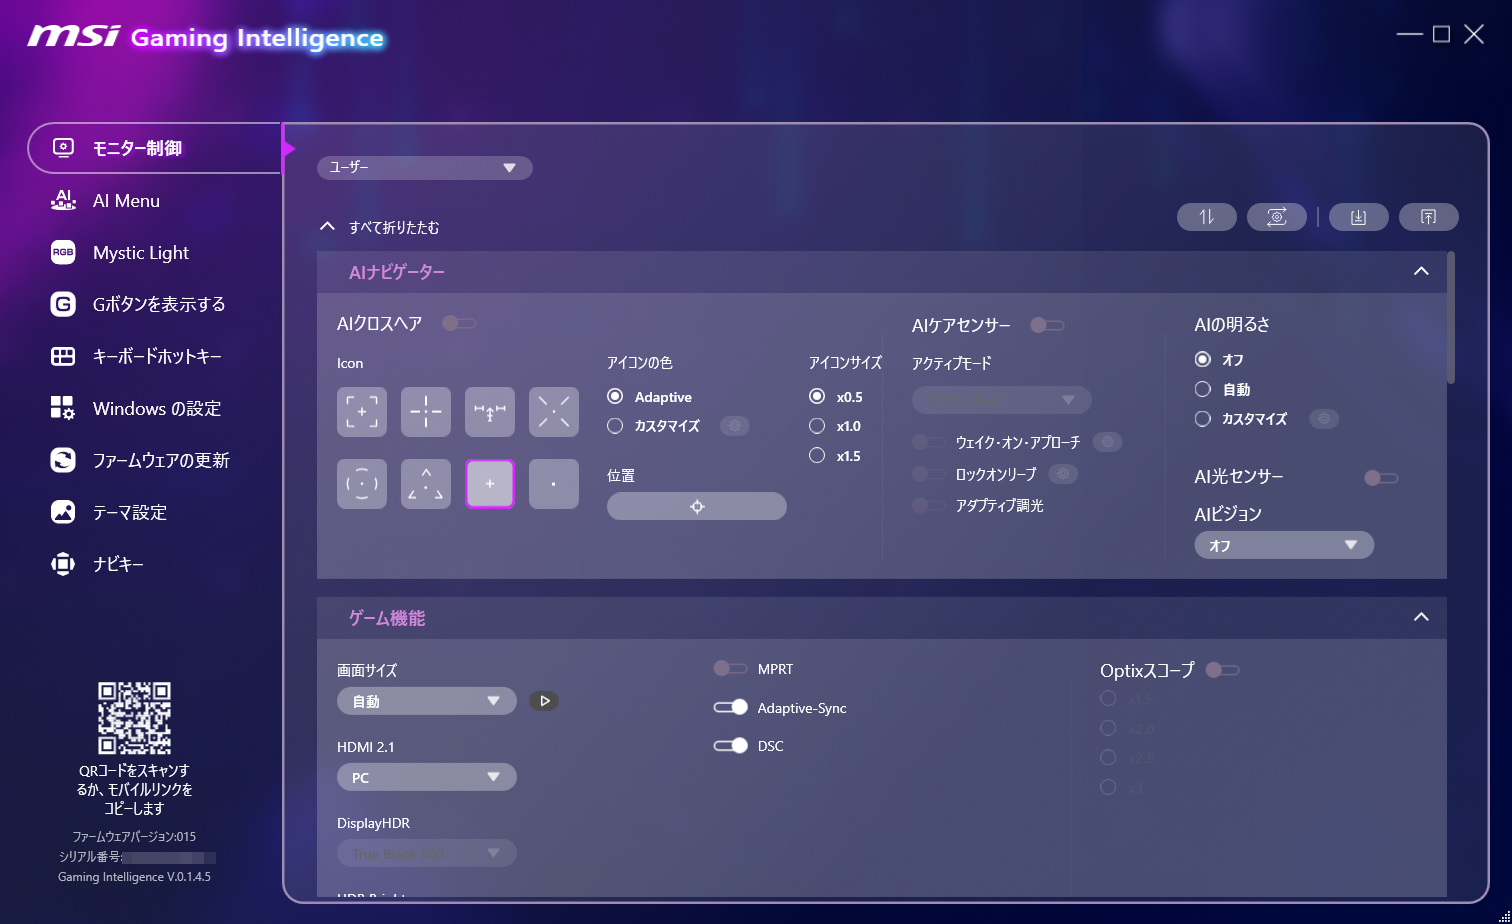
Task: Enable the AIクロスヘア toggle
Action: tap(459, 322)
